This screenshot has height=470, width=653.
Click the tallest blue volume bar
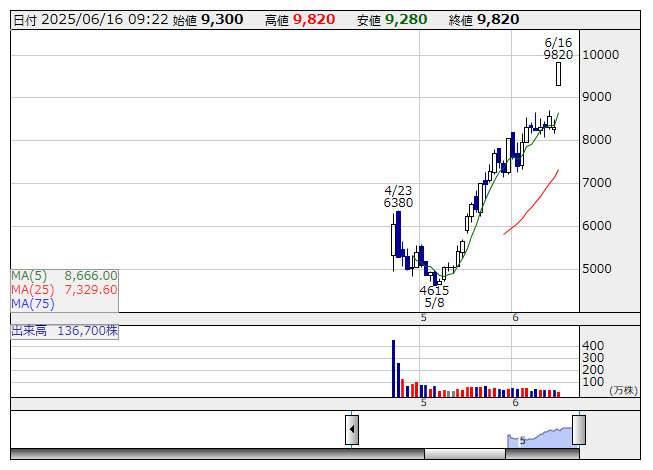393,368
